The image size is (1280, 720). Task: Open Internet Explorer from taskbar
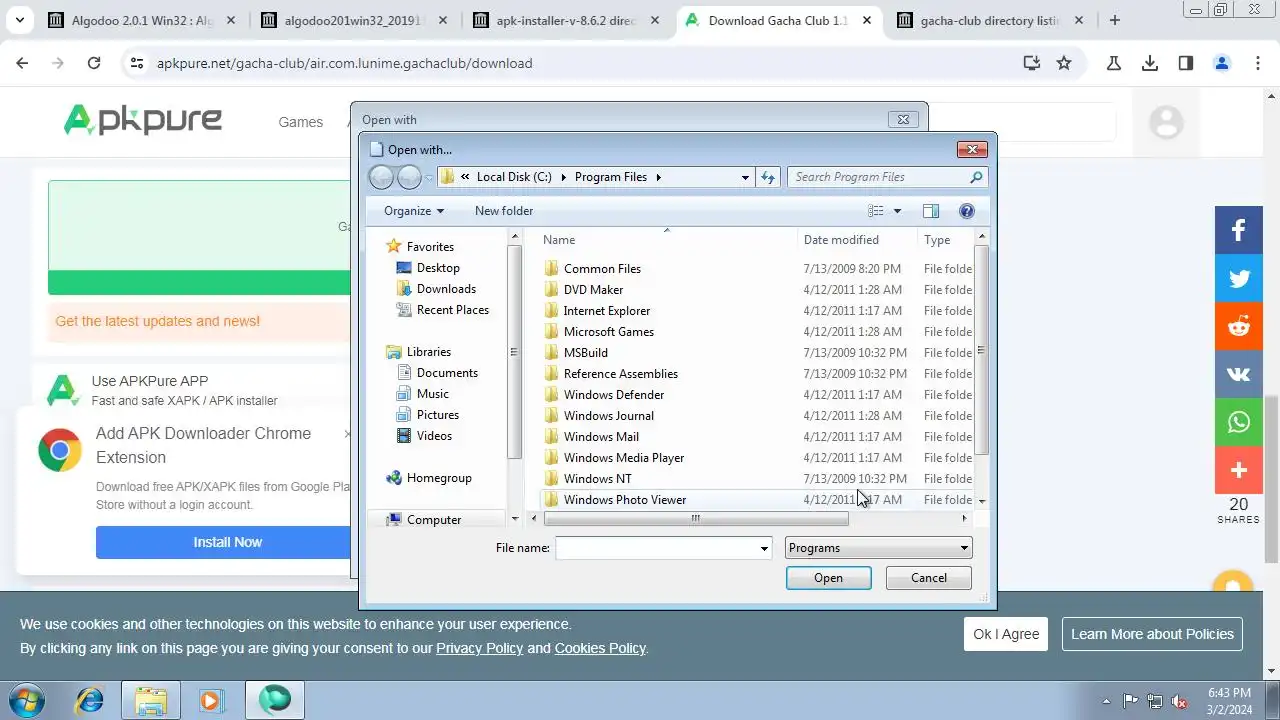click(90, 700)
